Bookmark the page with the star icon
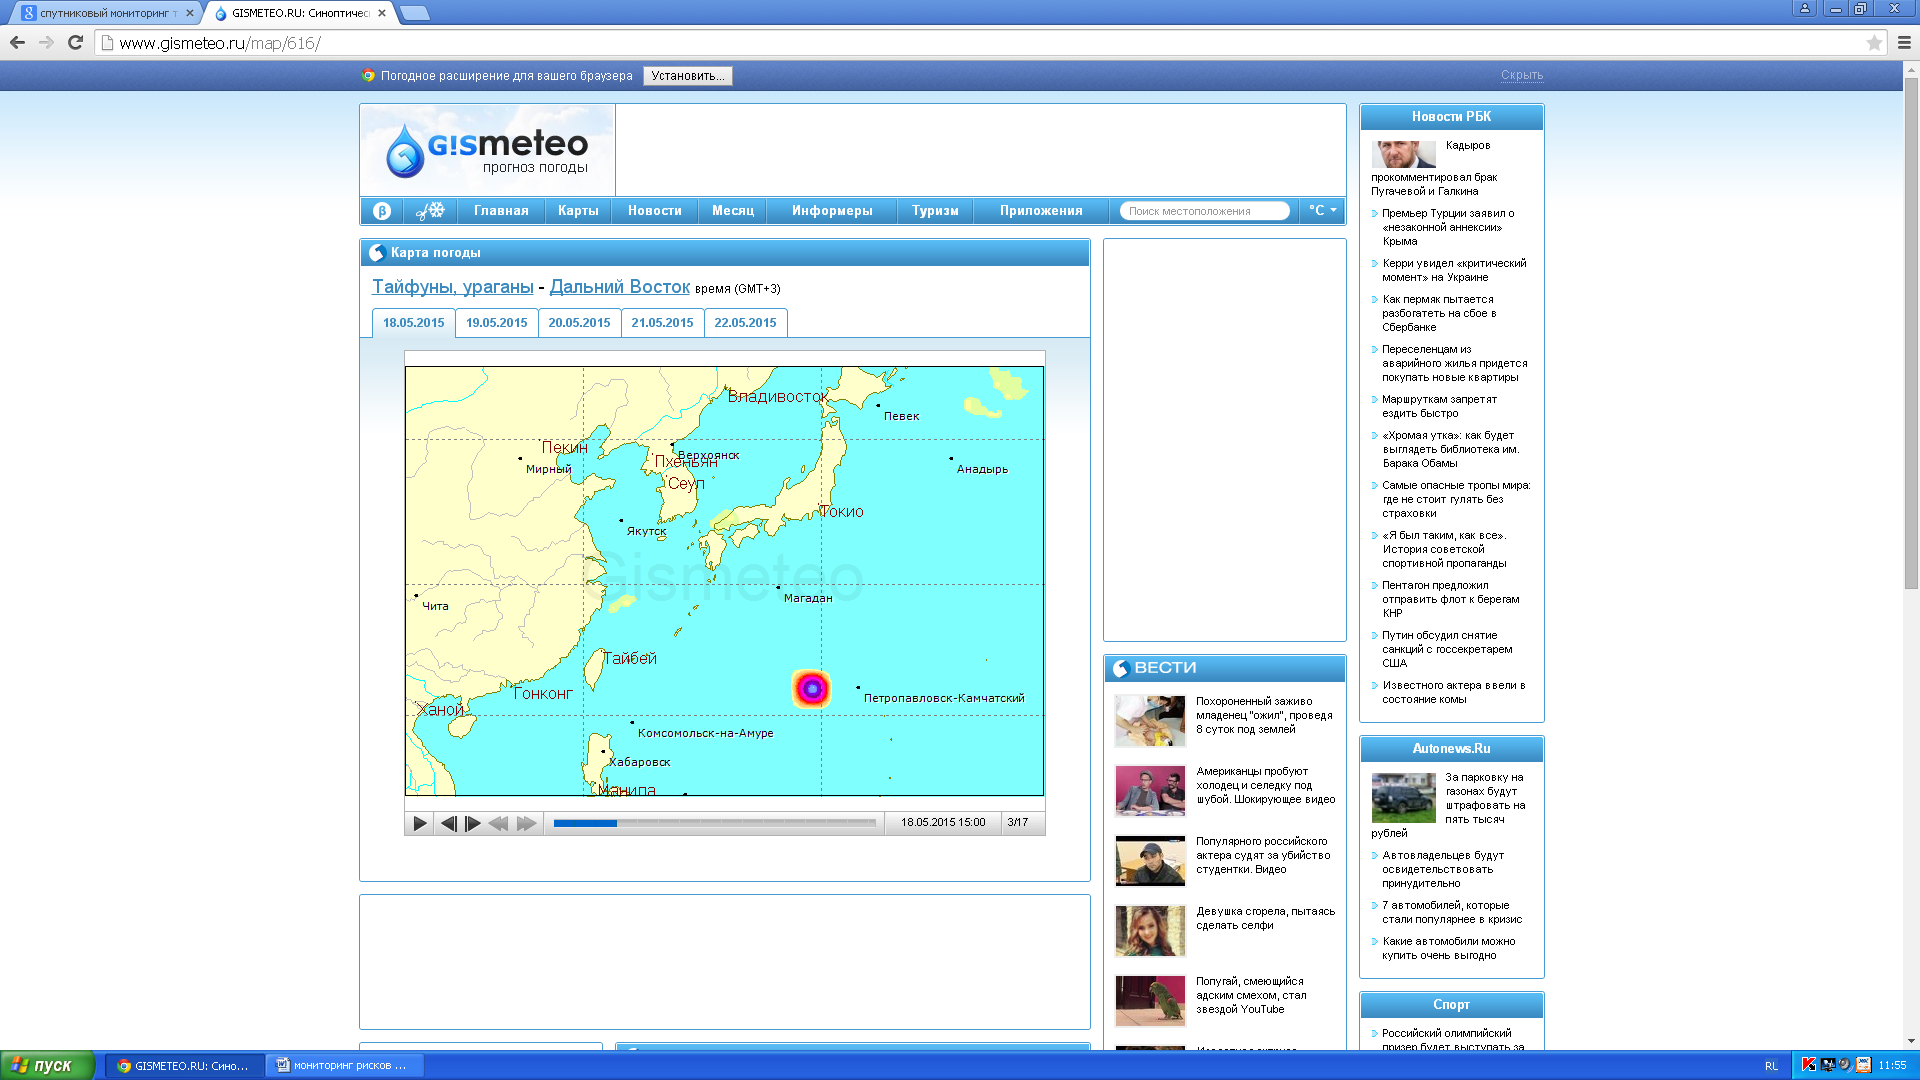This screenshot has width=1920, height=1080. click(x=1874, y=43)
